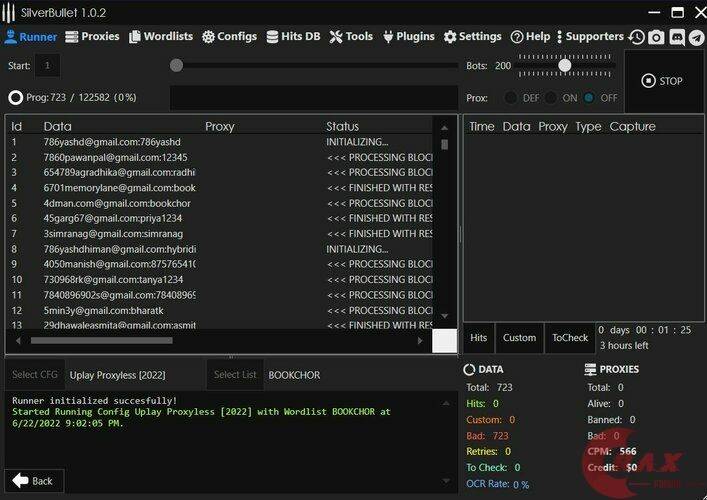This screenshot has width=707, height=500.
Task: Click the log panel scroll down arrow
Action: pyautogui.click(x=445, y=481)
